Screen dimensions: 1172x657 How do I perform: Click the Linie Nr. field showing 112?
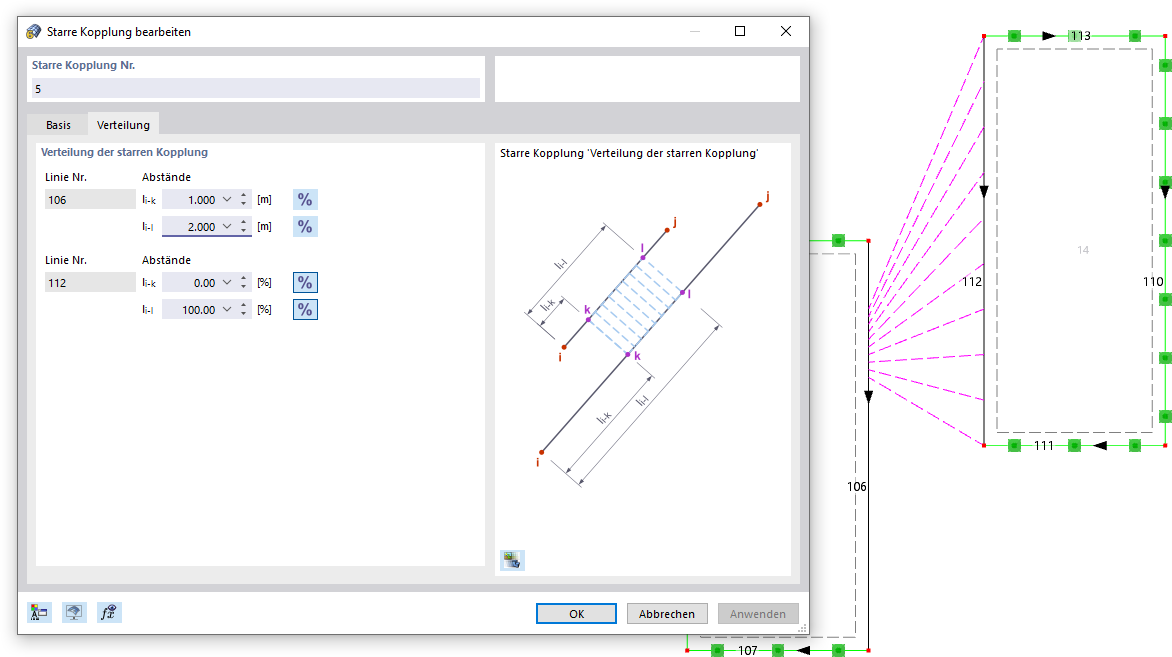tap(90, 283)
